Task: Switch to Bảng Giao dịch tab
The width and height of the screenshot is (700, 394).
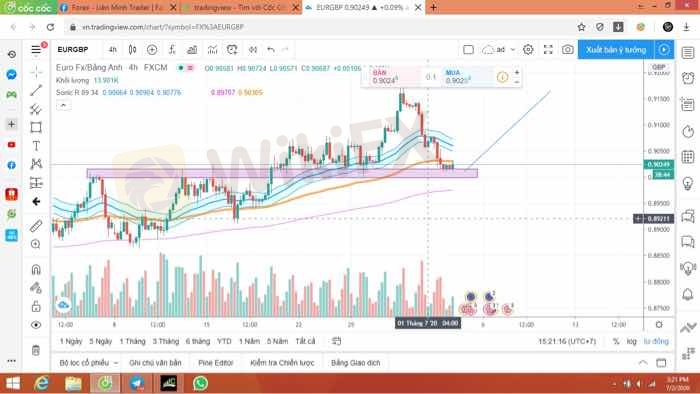Action: (x=355, y=363)
